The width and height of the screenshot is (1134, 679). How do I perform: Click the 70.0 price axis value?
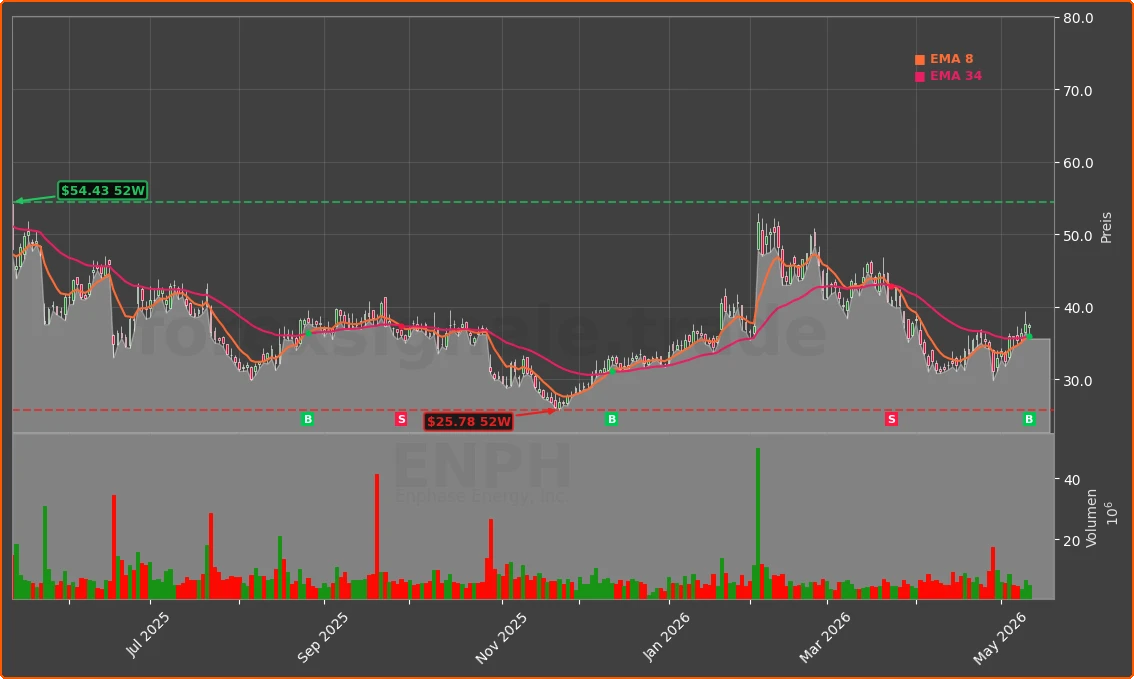[x=1078, y=91]
